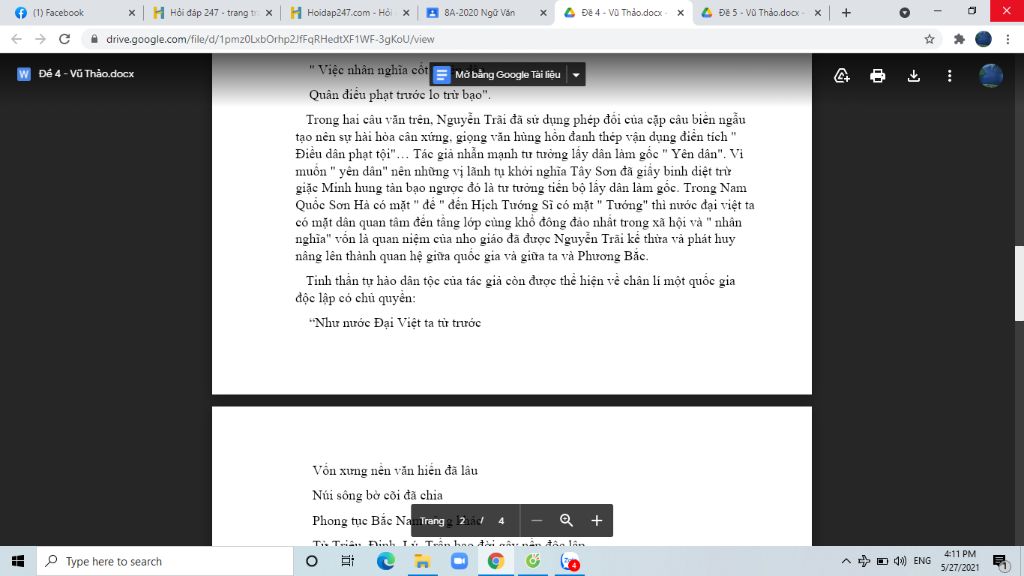Reload the current page
1024x576 pixels.
tap(65, 39)
